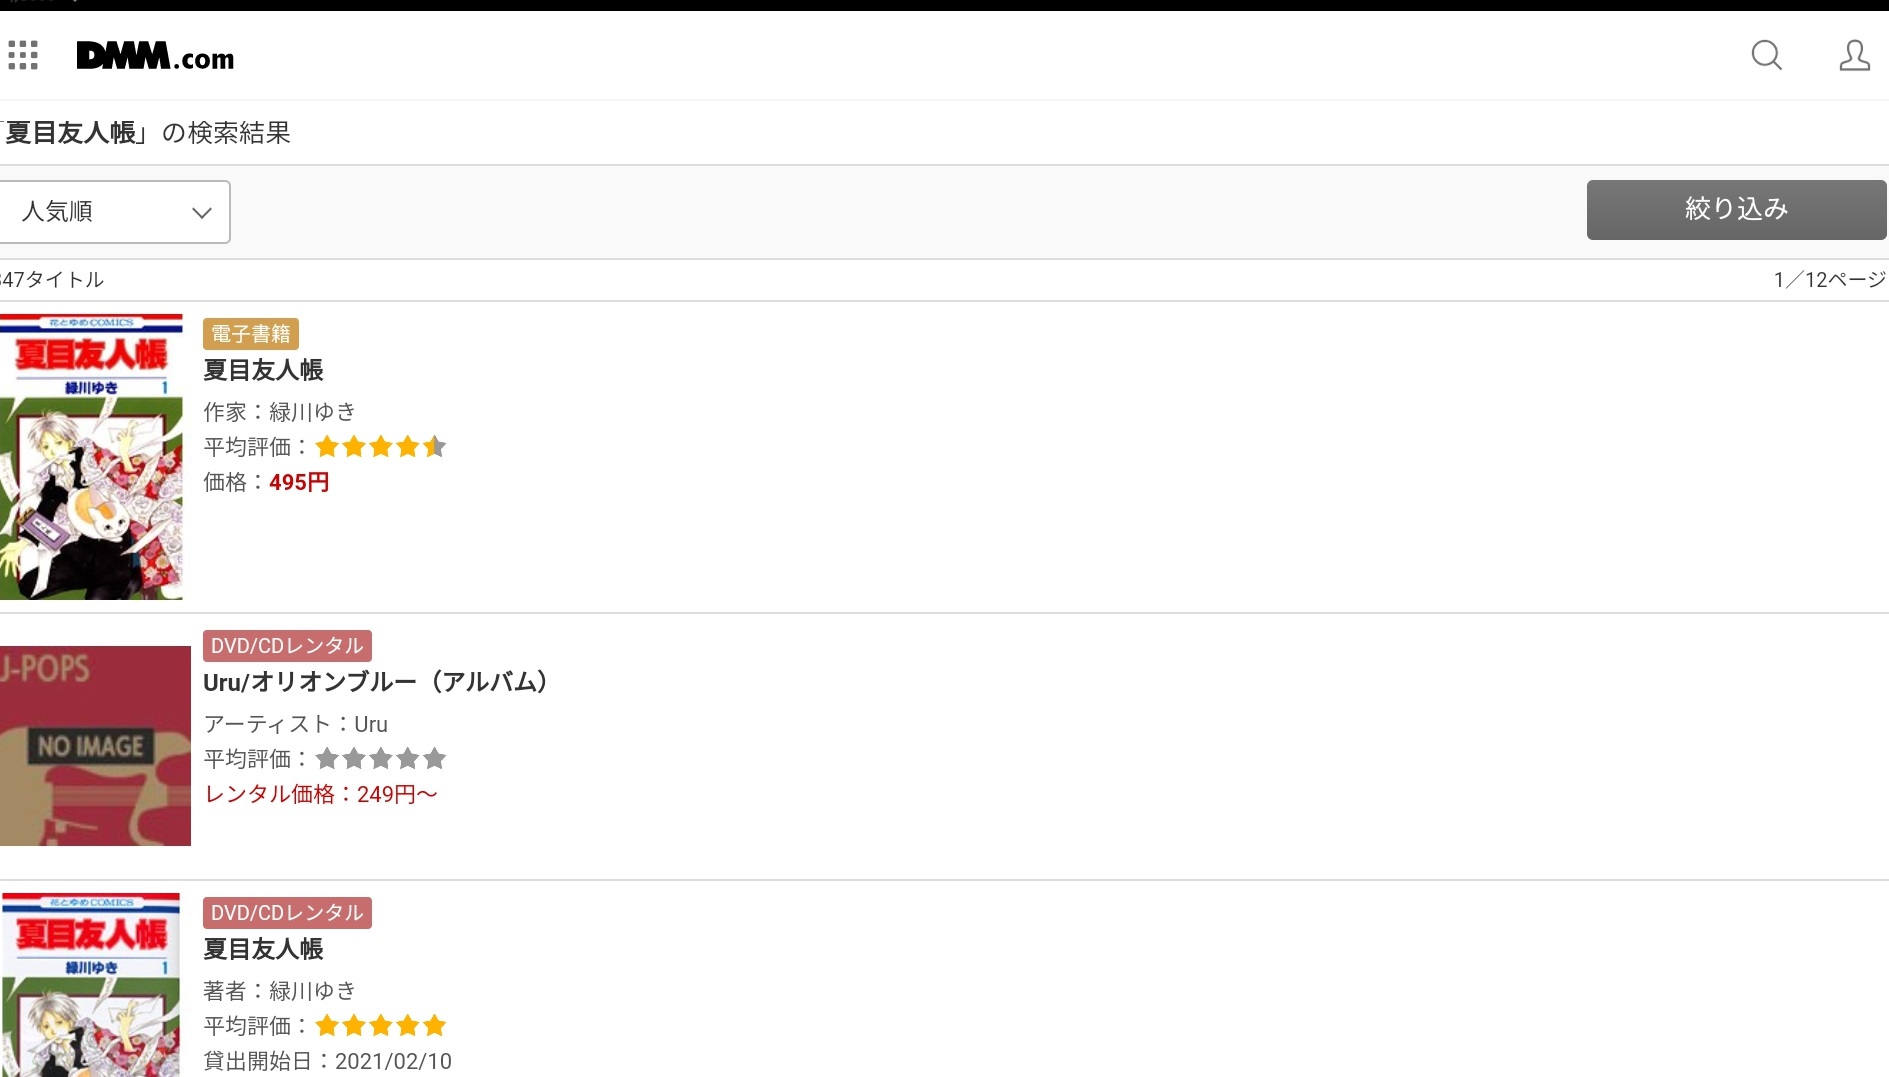
Task: Click the Uru album's gray star rating
Action: 380,759
